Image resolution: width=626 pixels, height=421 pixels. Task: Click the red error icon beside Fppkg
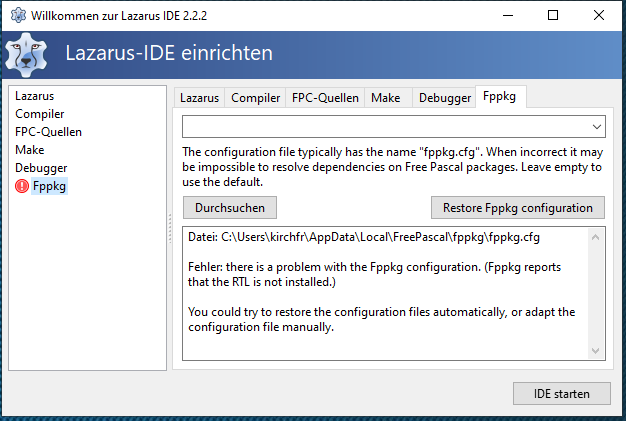click(22, 186)
